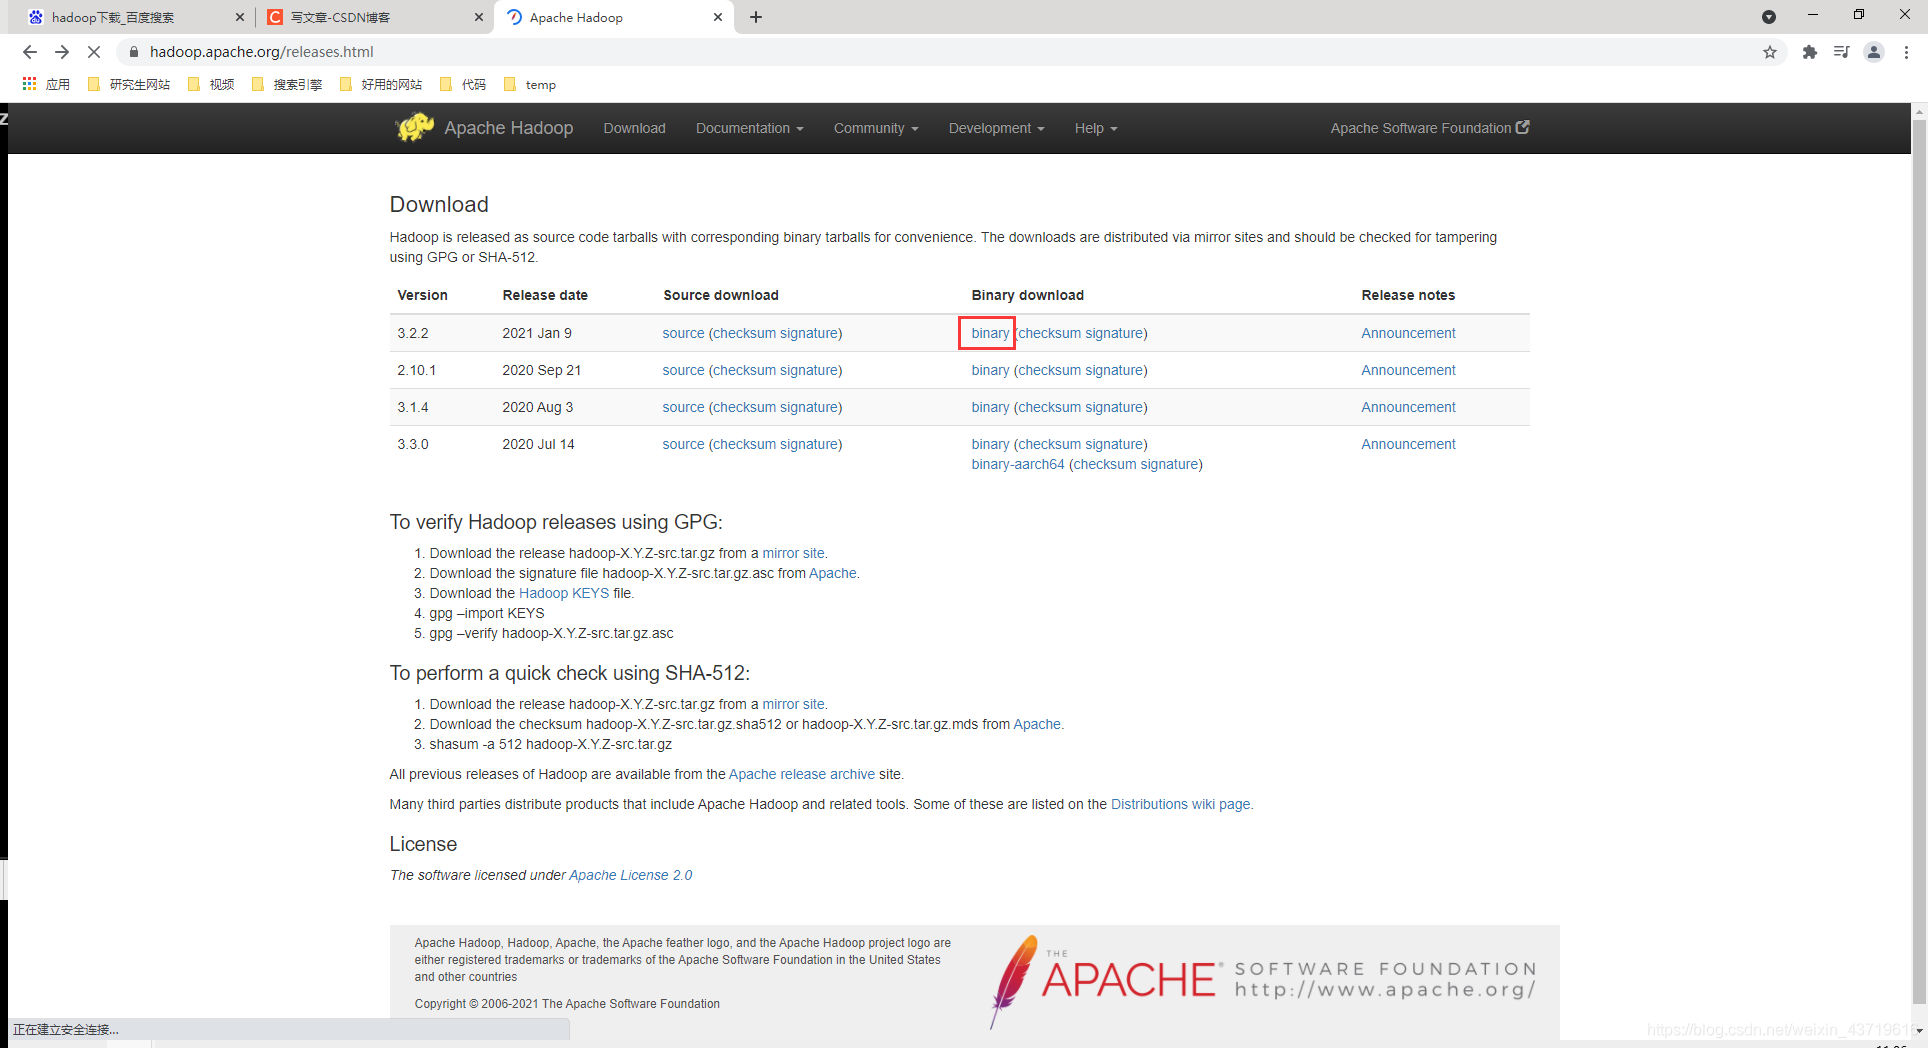Open the 研究生网站 bookmark folder

[x=129, y=84]
